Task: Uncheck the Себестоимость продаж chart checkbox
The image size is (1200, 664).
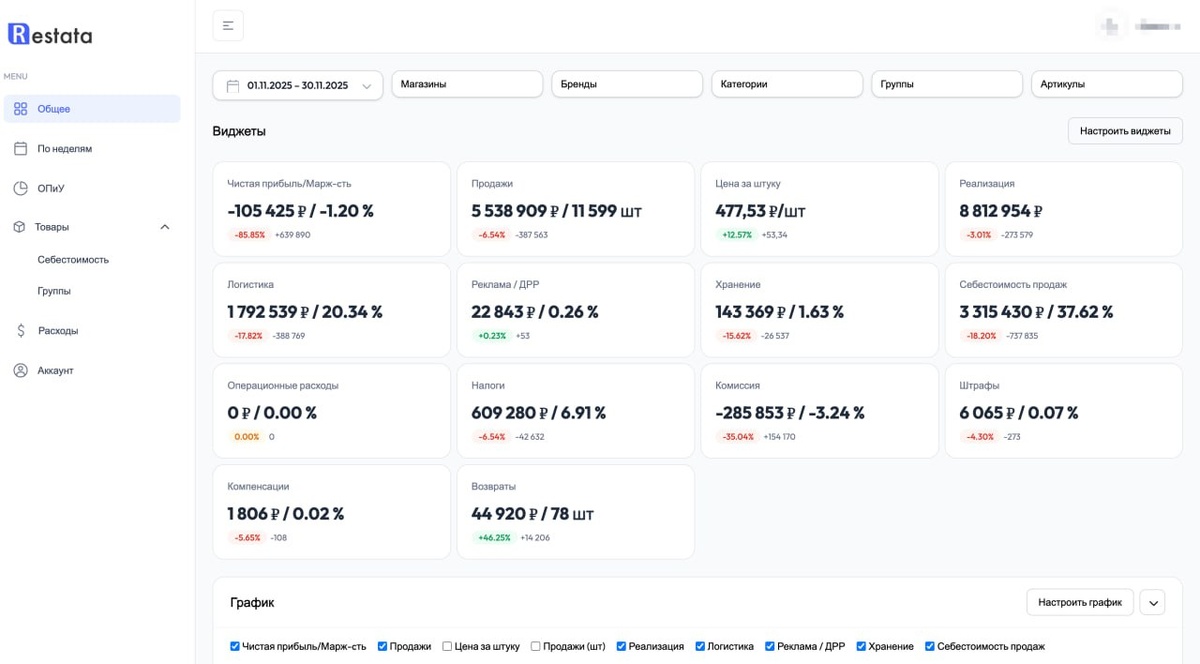Action: pyautogui.click(x=930, y=646)
